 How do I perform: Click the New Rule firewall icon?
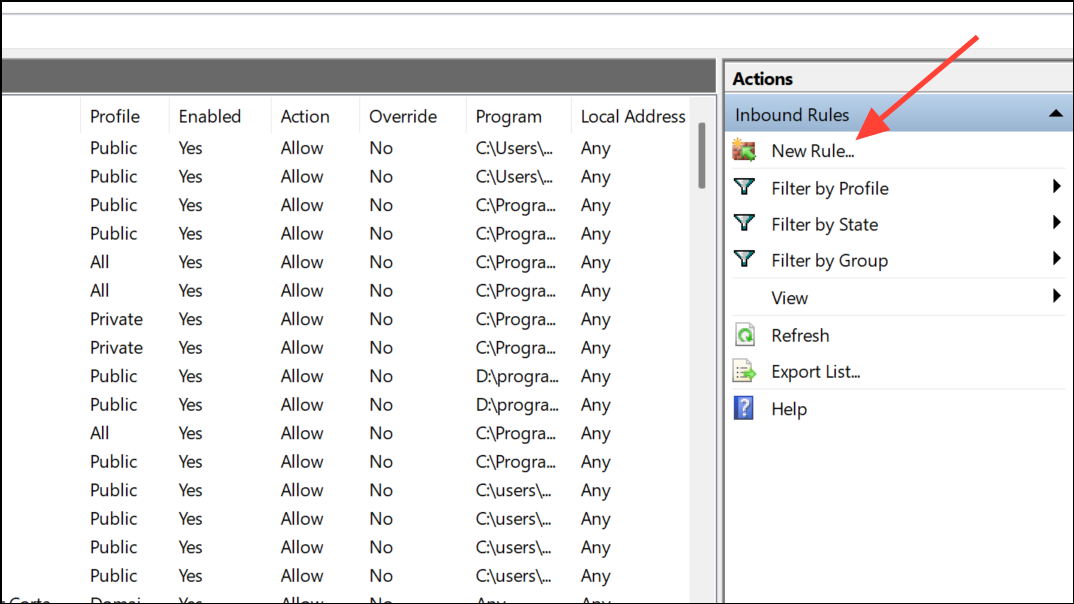(744, 151)
